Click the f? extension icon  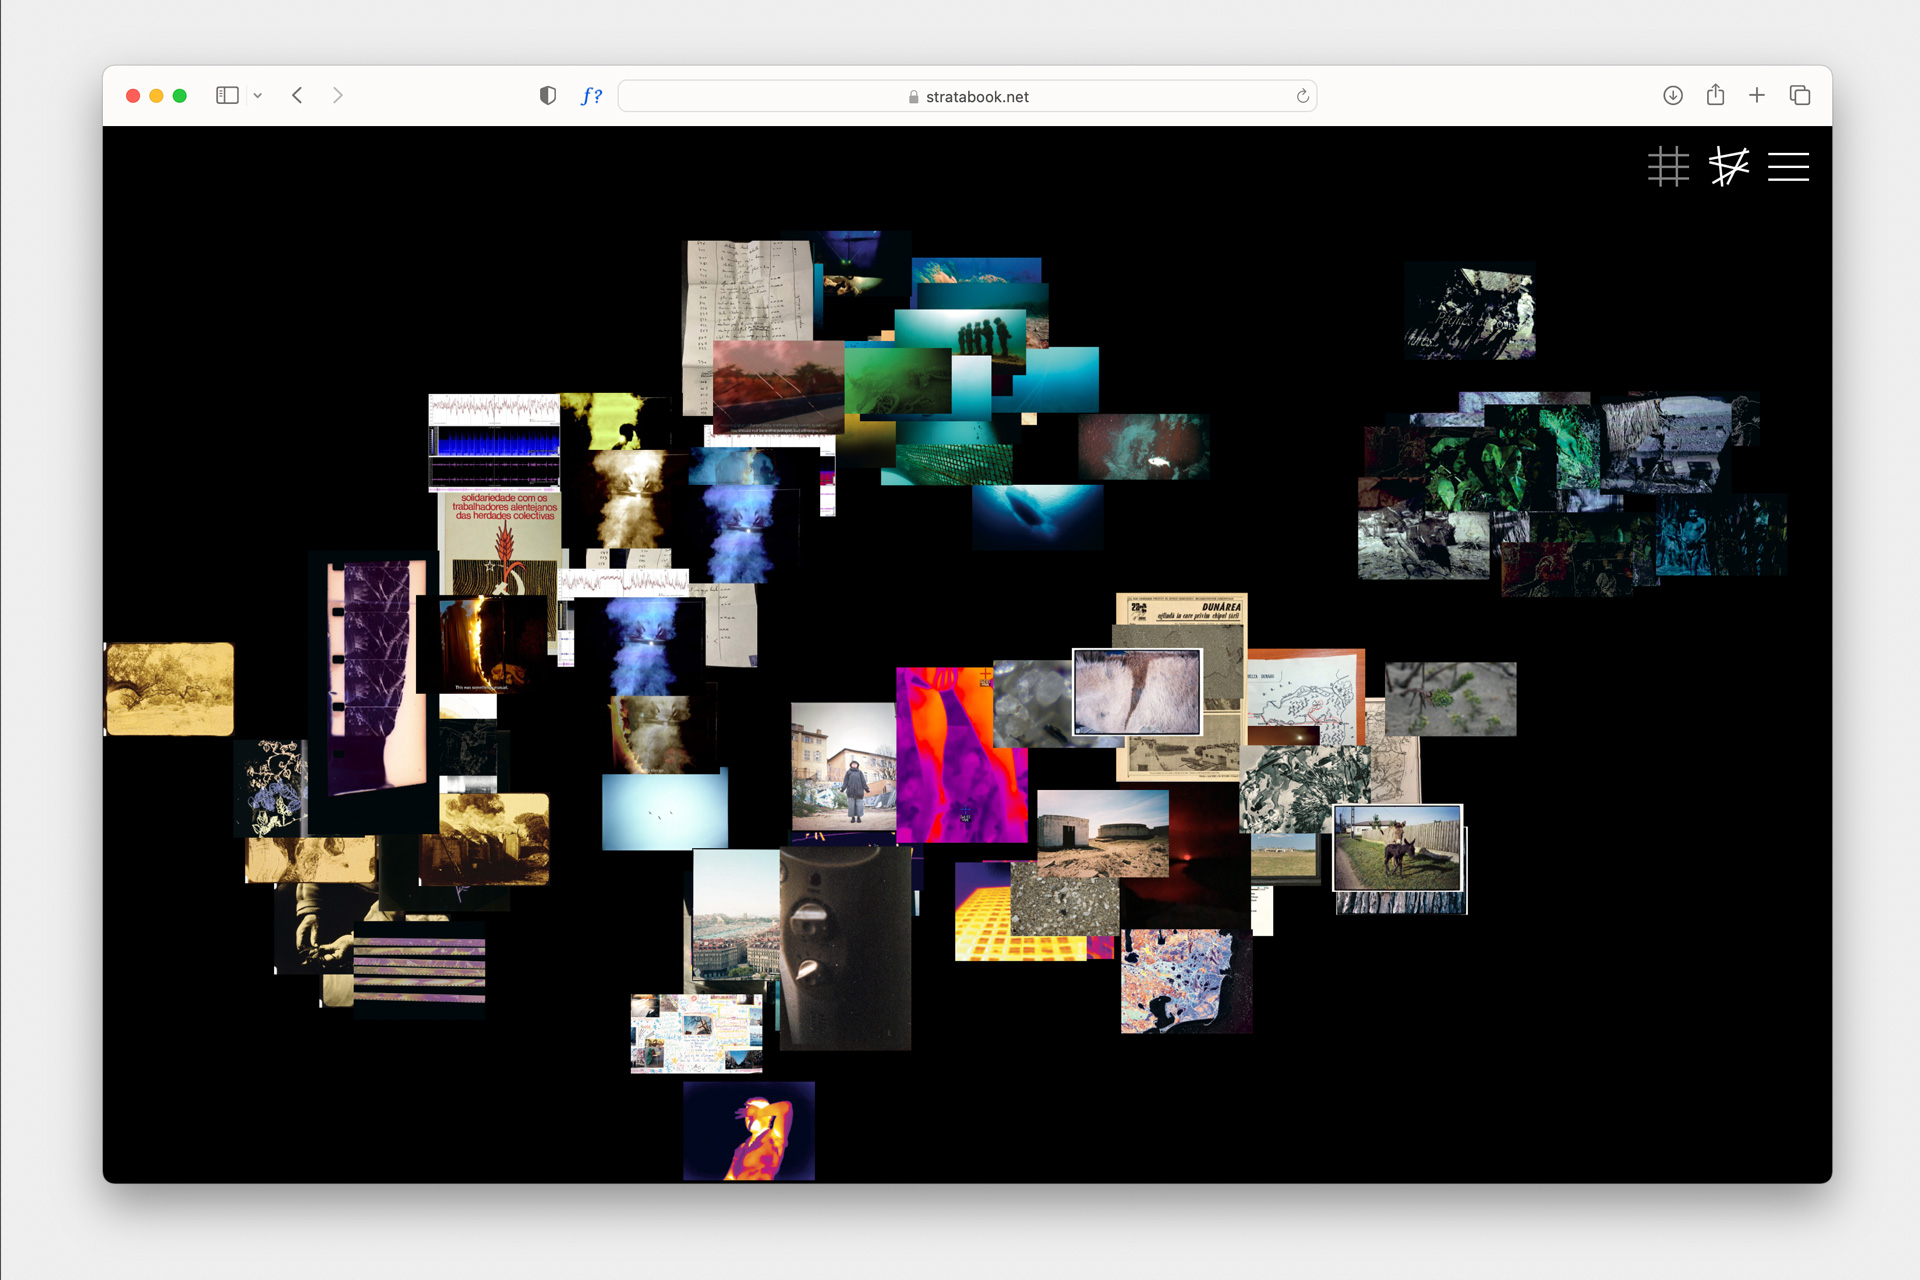tap(591, 96)
